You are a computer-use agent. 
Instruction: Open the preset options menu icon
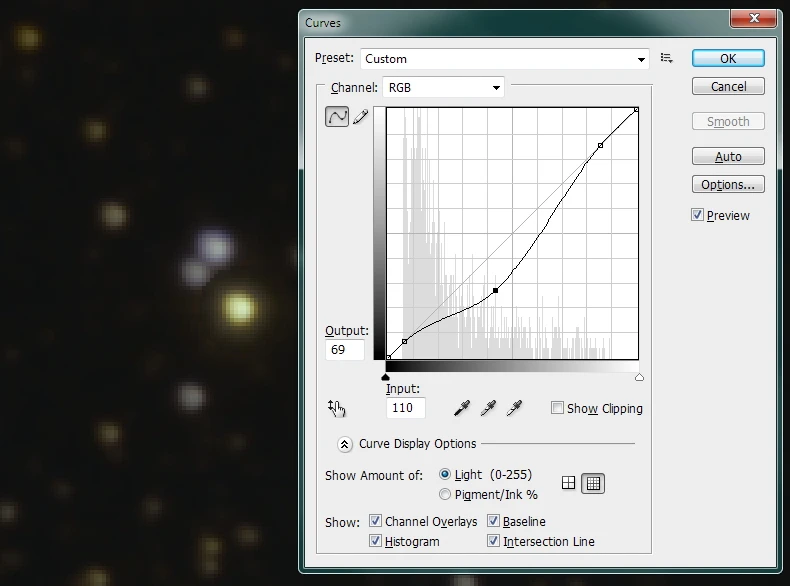tap(667, 59)
